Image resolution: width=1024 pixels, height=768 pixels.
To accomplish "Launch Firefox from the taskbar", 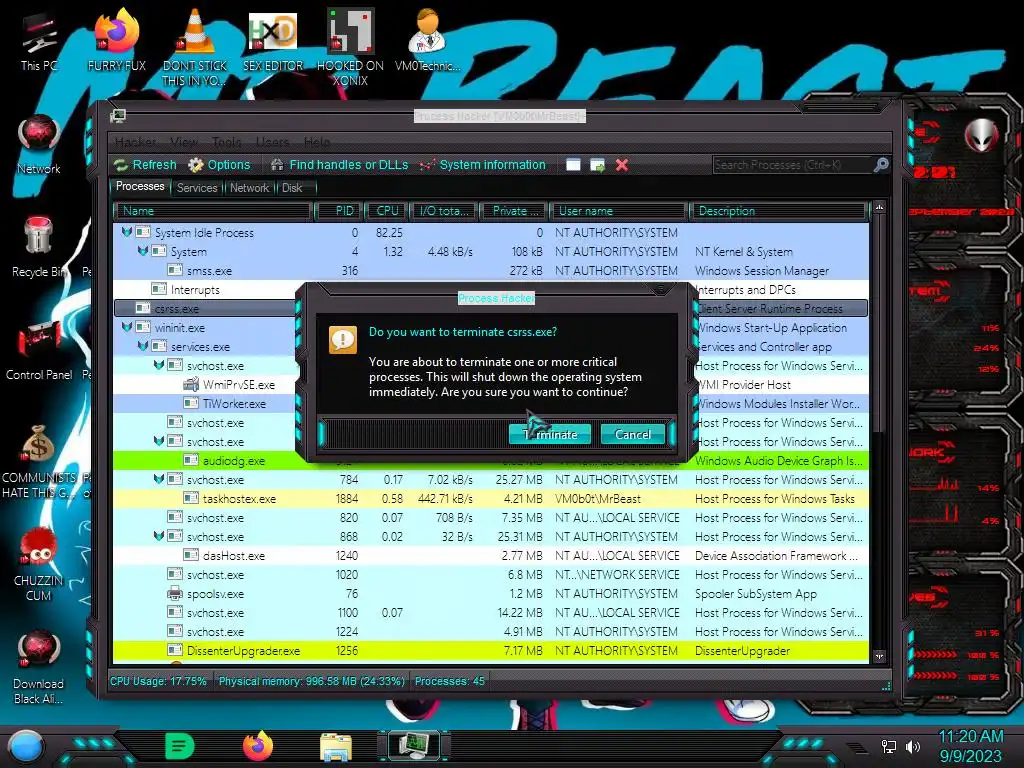I will 258,746.
